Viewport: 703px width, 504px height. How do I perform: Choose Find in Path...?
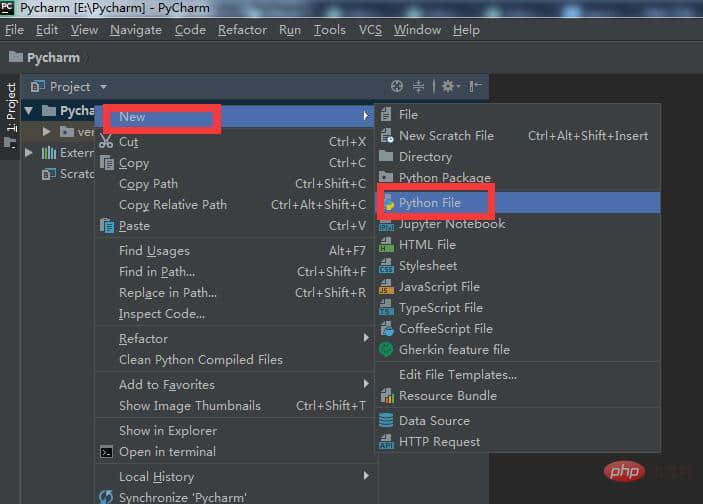click(236, 272)
